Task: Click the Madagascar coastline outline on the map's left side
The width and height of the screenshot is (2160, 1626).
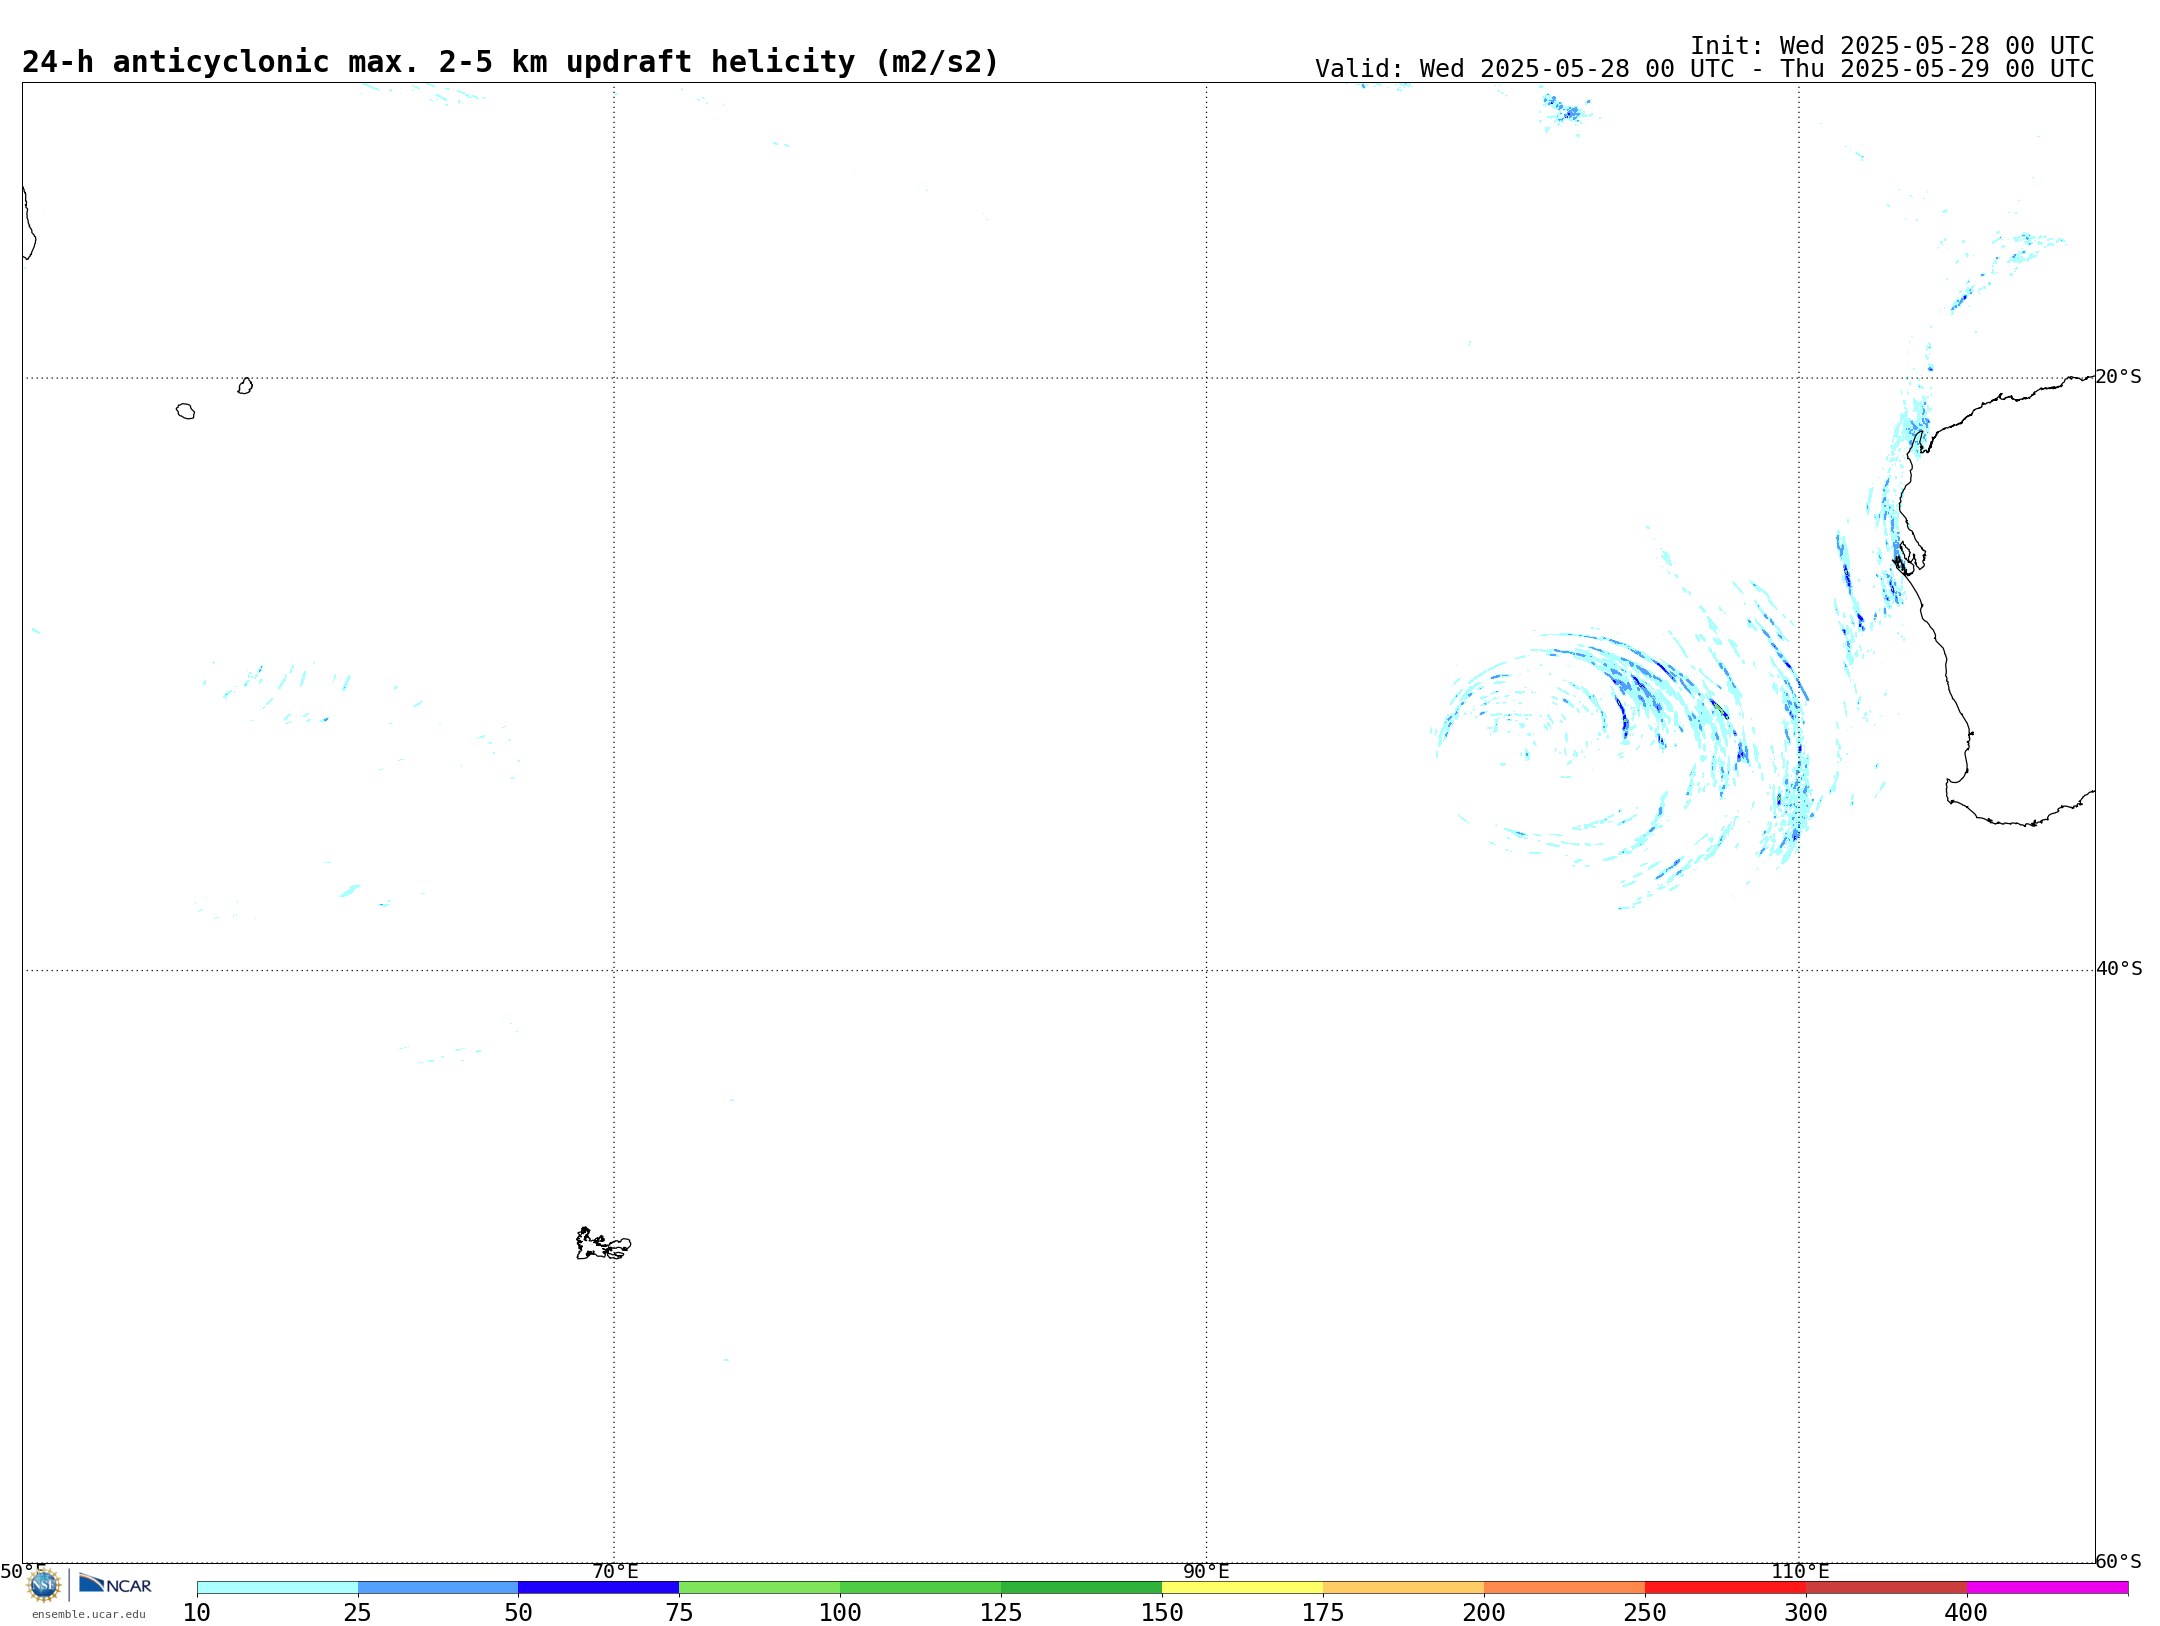Action: pos(29,223)
